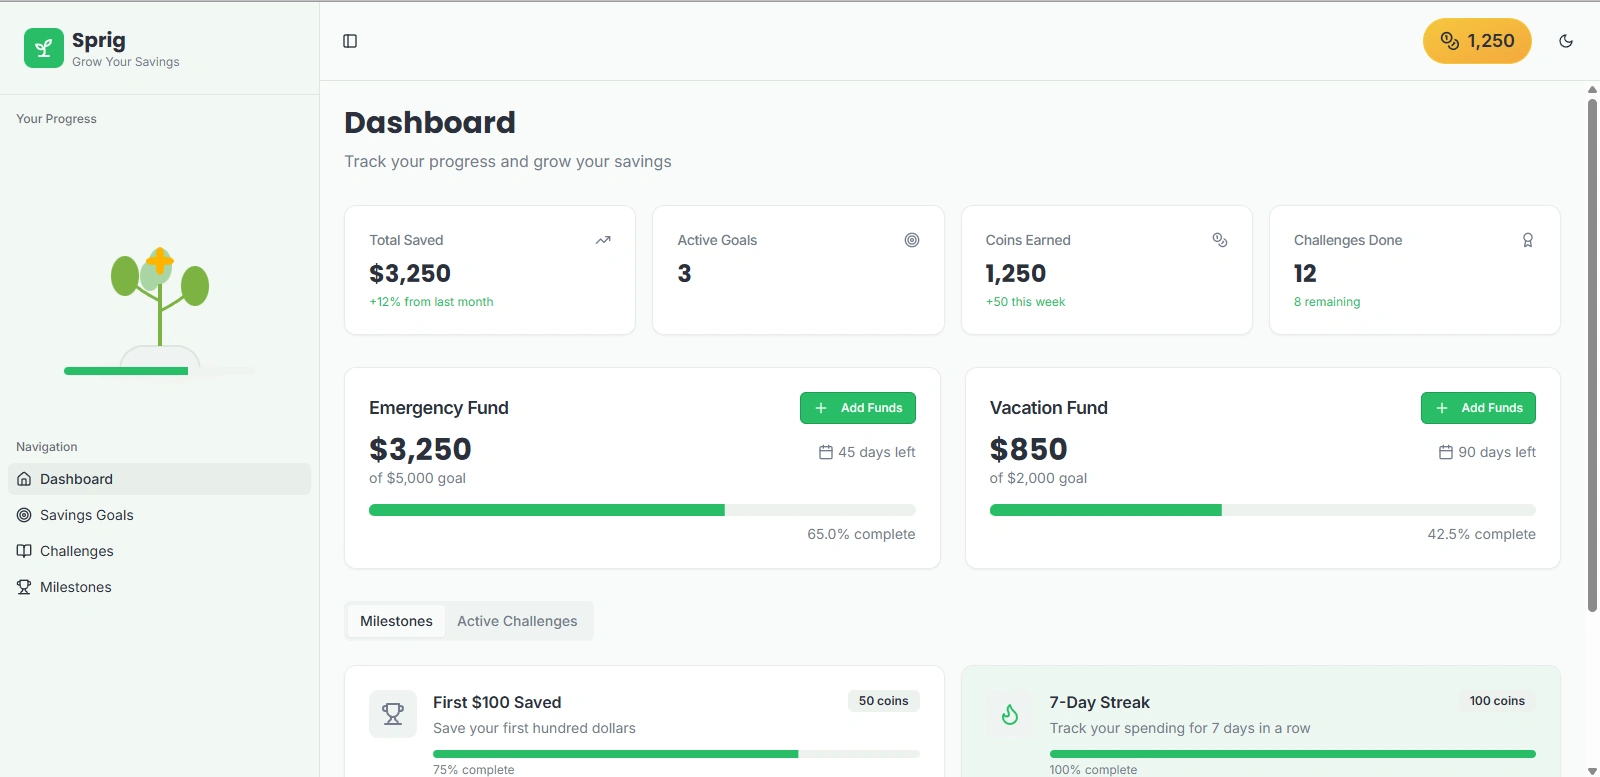This screenshot has height=777, width=1600.
Task: Open Dashboard in the navigation
Action: [77, 479]
